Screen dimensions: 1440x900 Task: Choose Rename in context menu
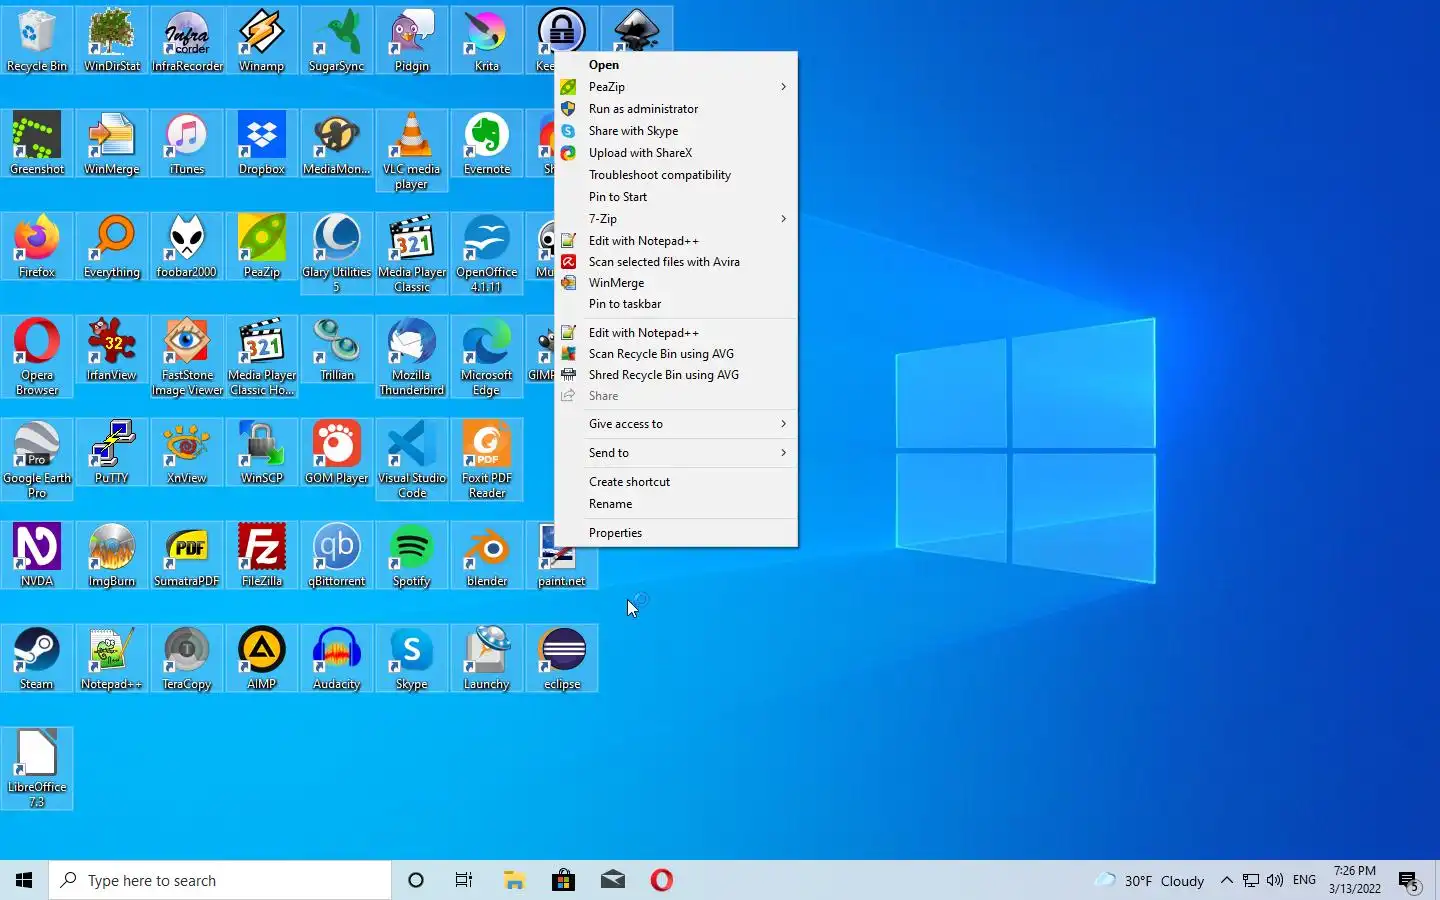coord(676,504)
